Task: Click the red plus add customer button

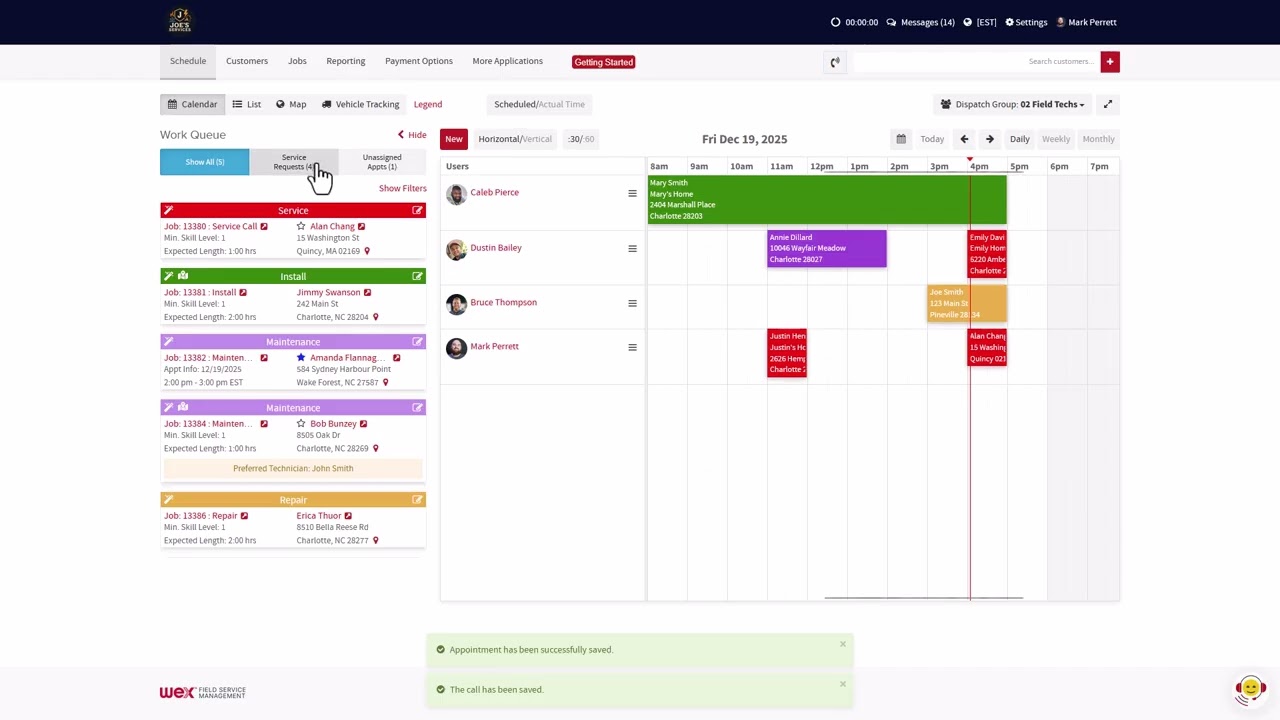Action: (1110, 62)
